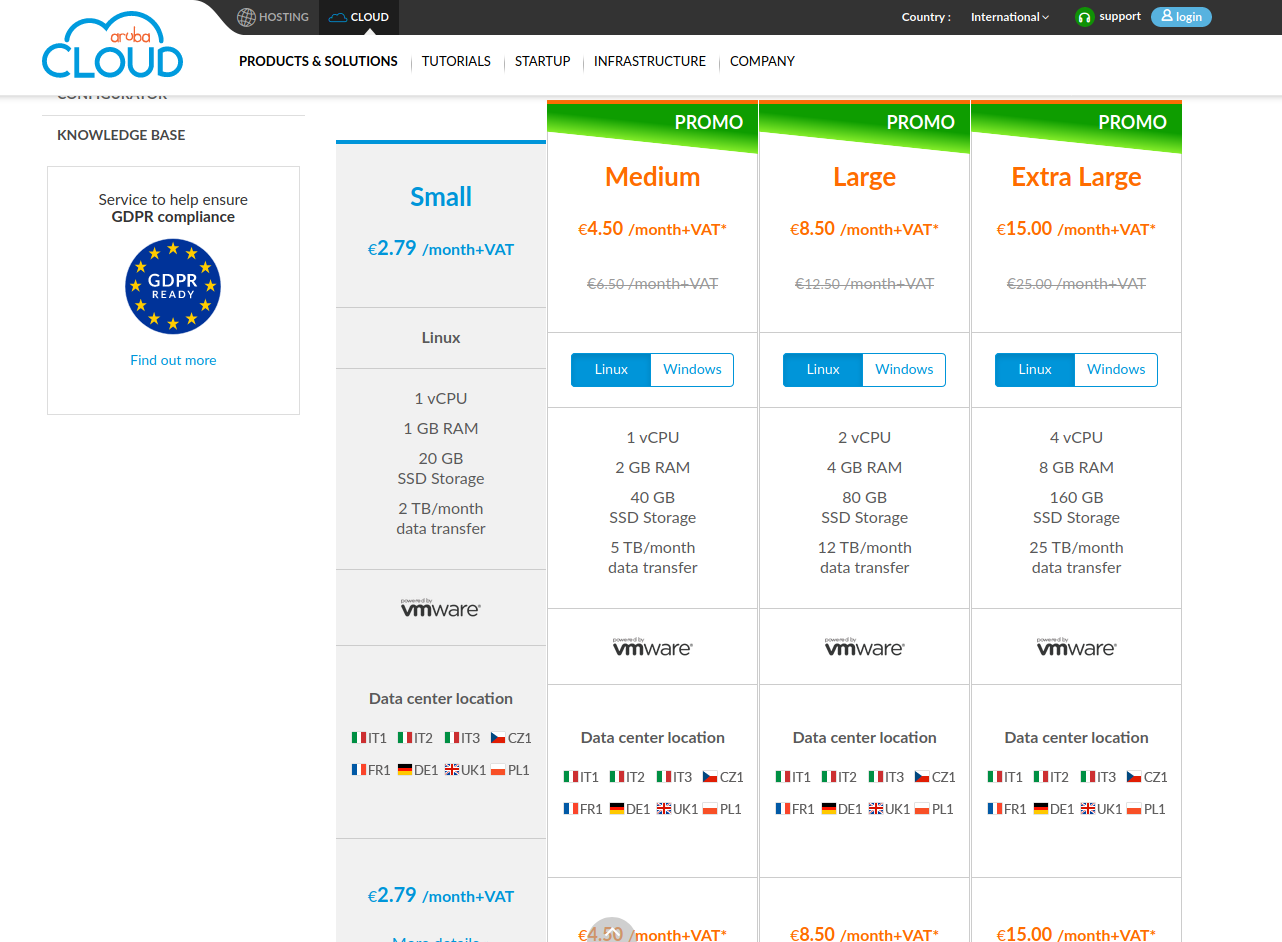The image size is (1282, 942).
Task: Click the PROMO ribbon above Extra Large
Action: pos(1077,126)
